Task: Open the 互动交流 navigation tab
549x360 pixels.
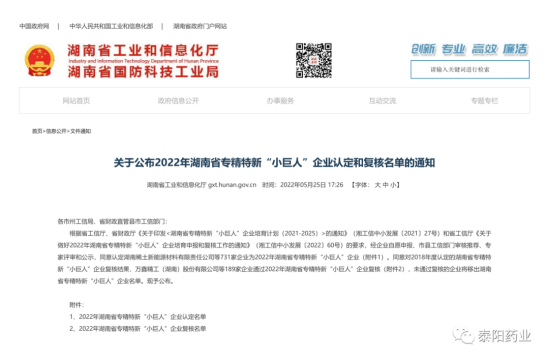Action: pyautogui.click(x=382, y=101)
